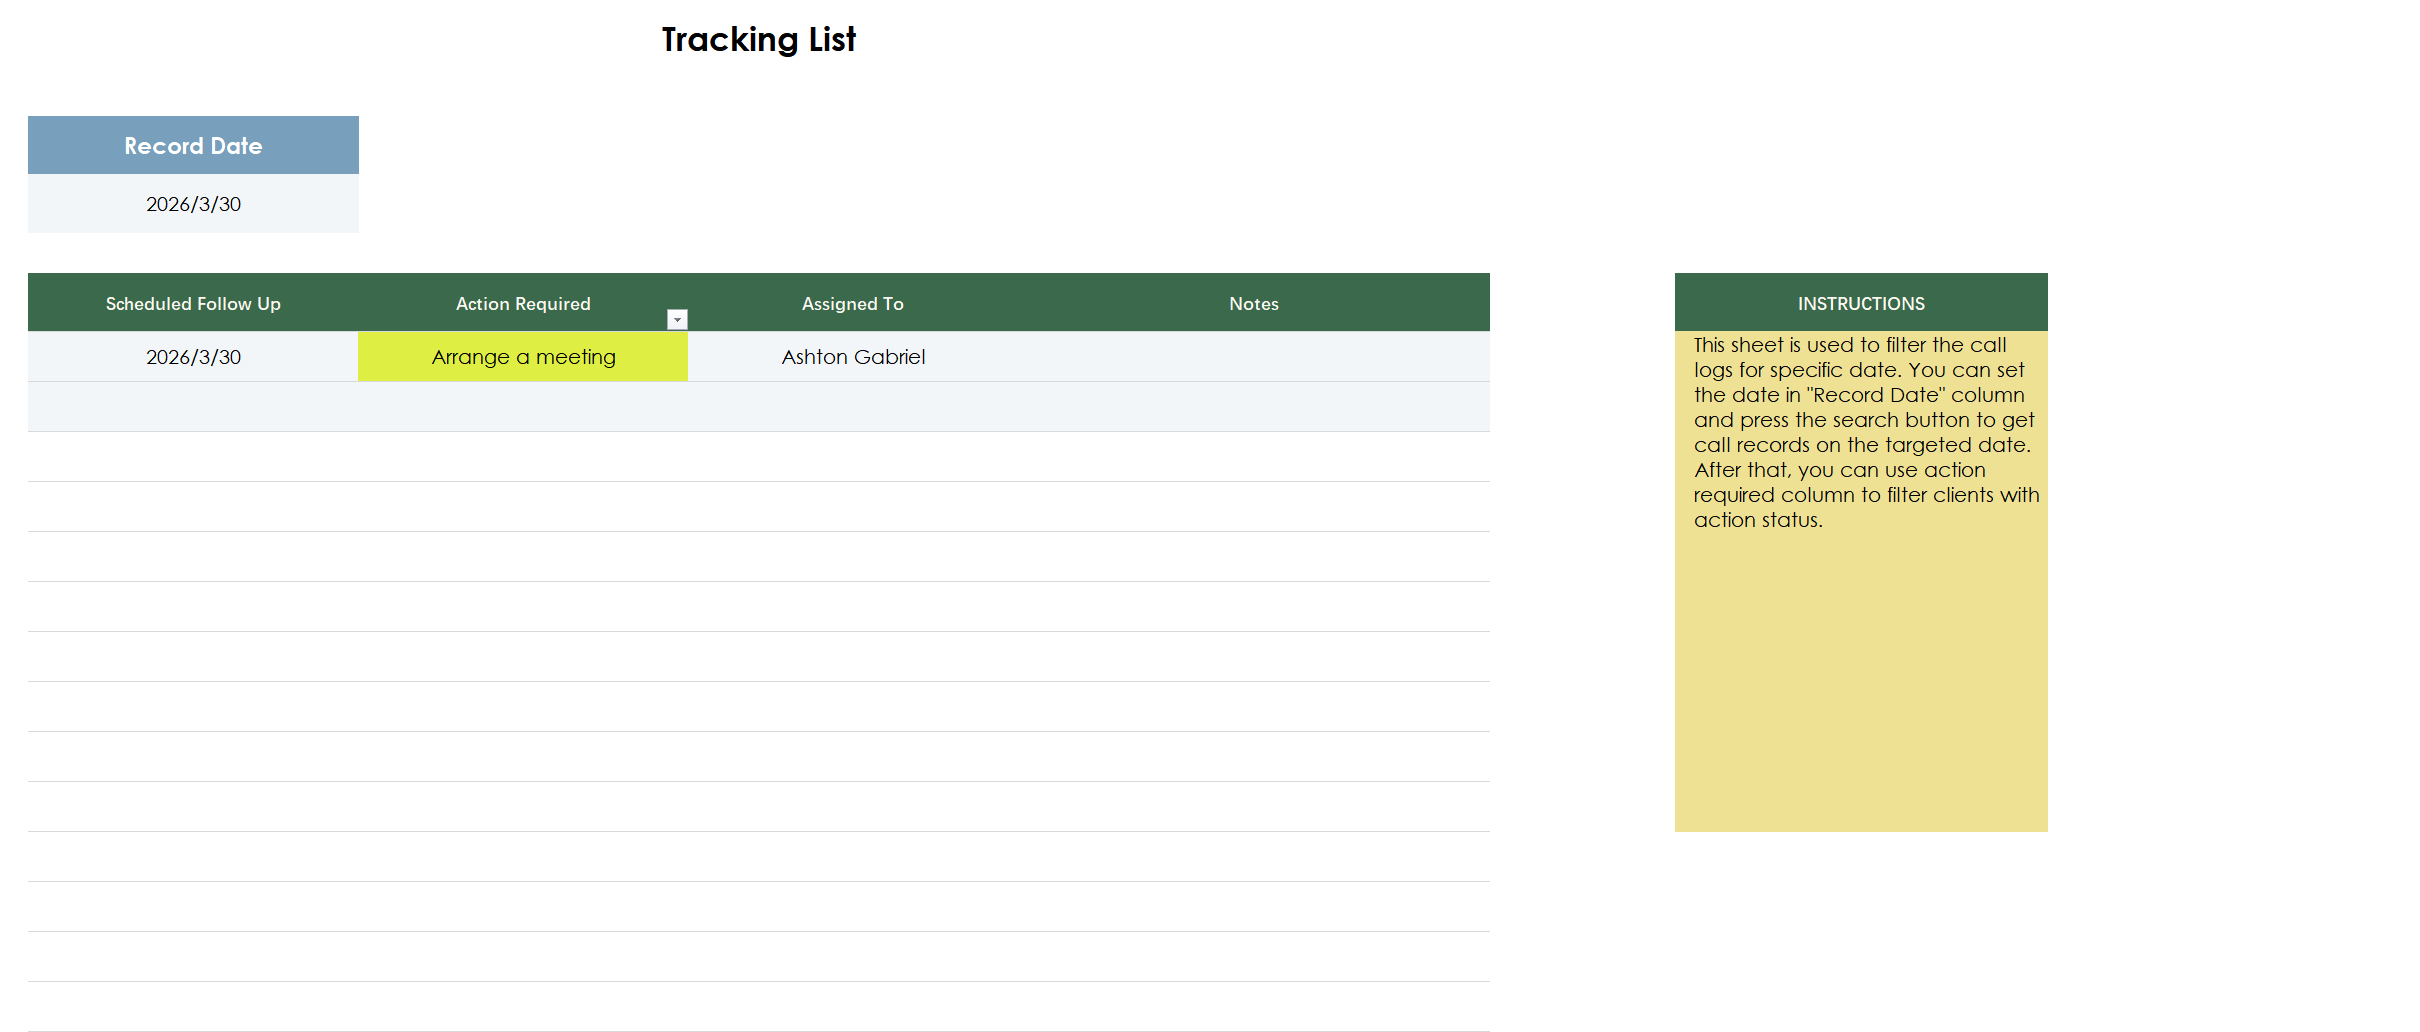Click the 2026/3/30 scheduled follow up cell

pos(193,357)
